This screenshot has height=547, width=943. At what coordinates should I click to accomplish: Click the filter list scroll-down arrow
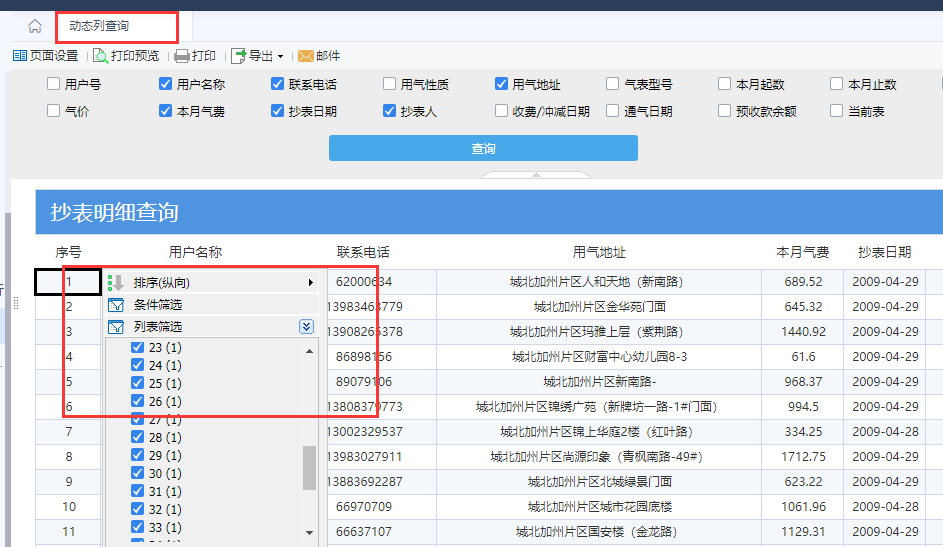pyautogui.click(x=309, y=533)
